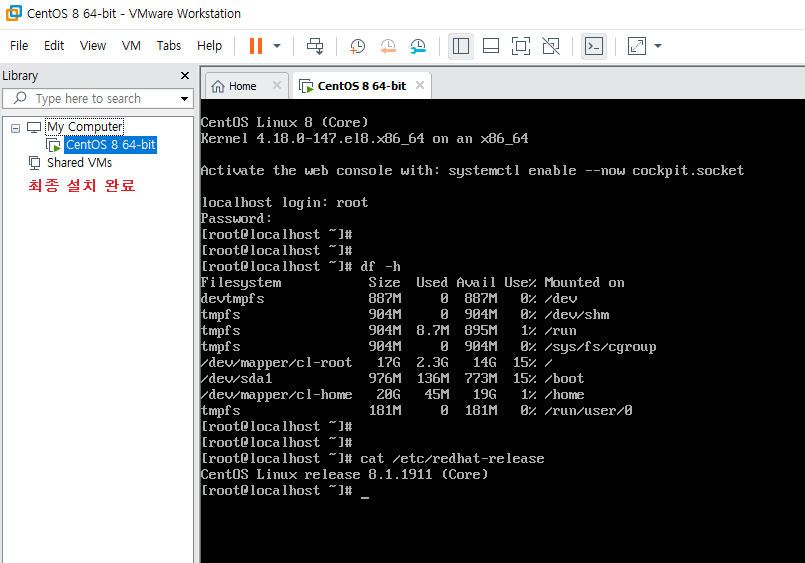Toggle Unity mode icon
This screenshot has height=563, width=805.
(551, 46)
